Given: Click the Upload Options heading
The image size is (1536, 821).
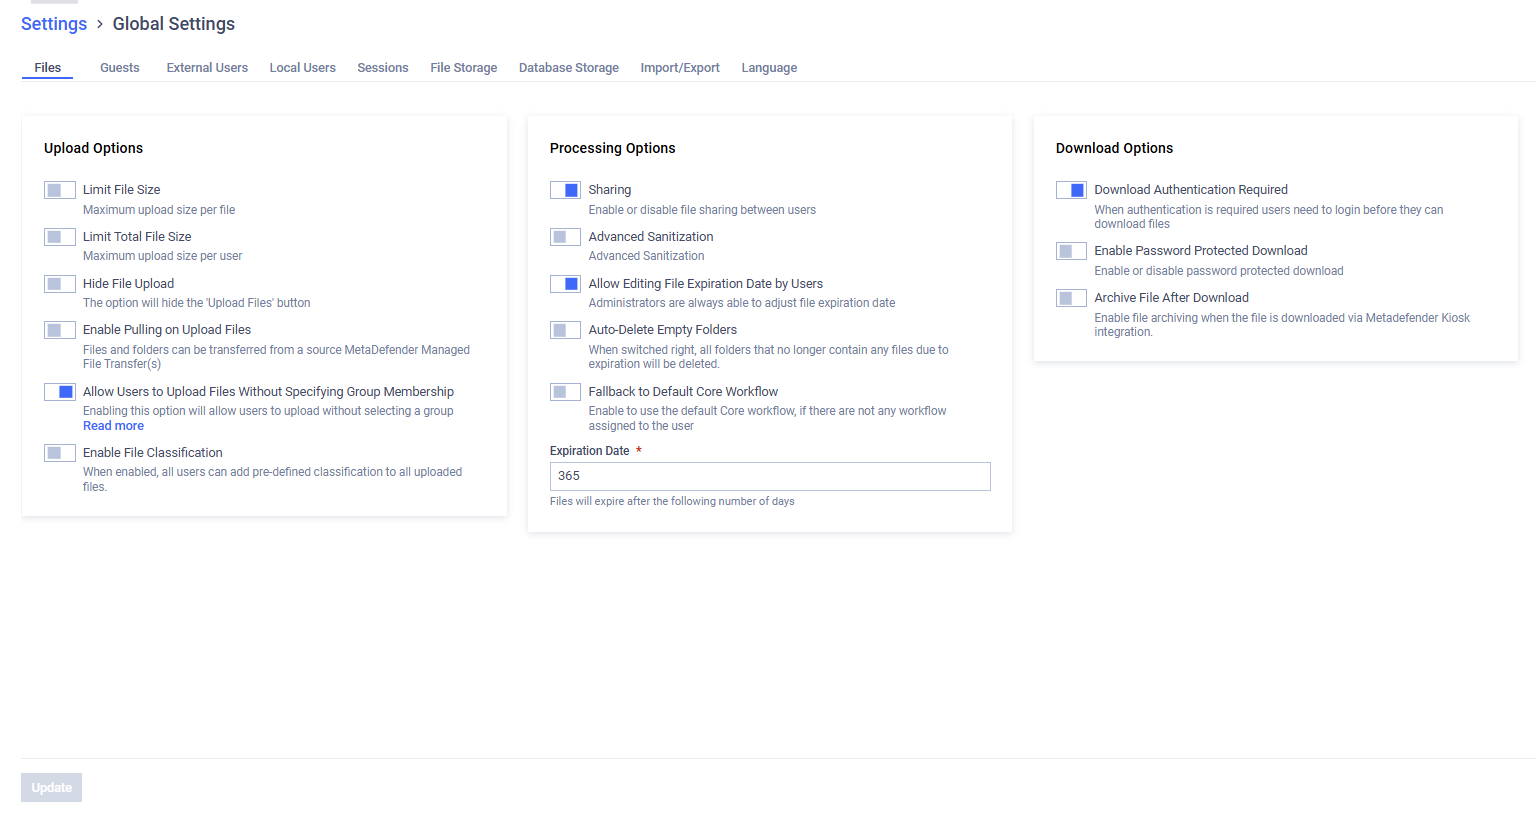Looking at the screenshot, I should 93,148.
